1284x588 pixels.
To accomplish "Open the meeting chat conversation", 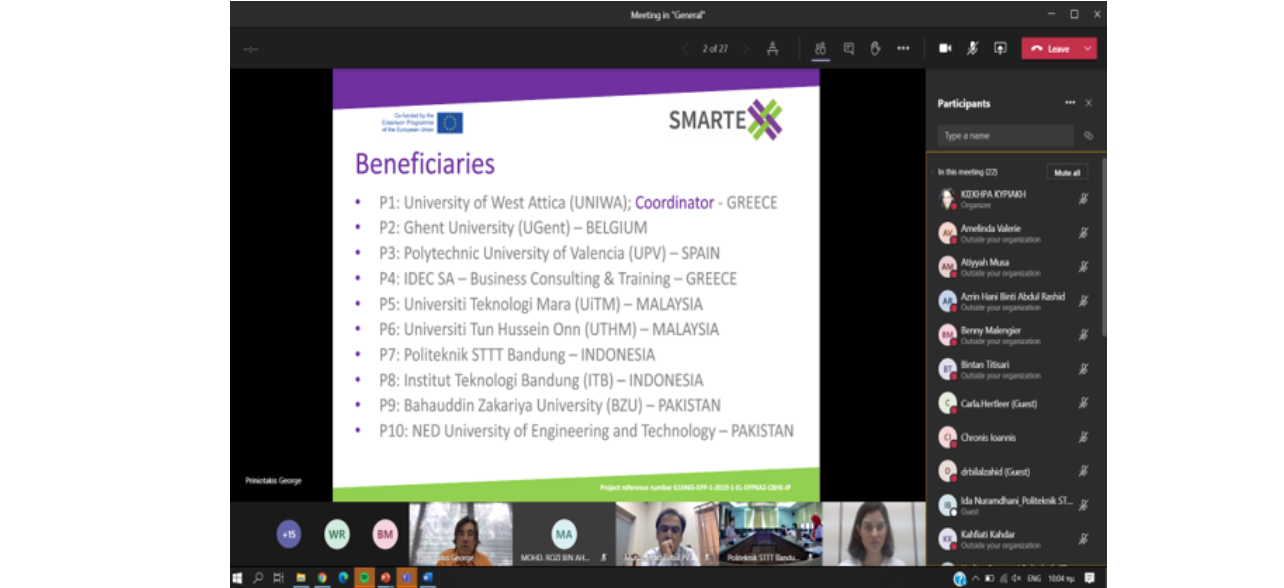I will point(848,48).
